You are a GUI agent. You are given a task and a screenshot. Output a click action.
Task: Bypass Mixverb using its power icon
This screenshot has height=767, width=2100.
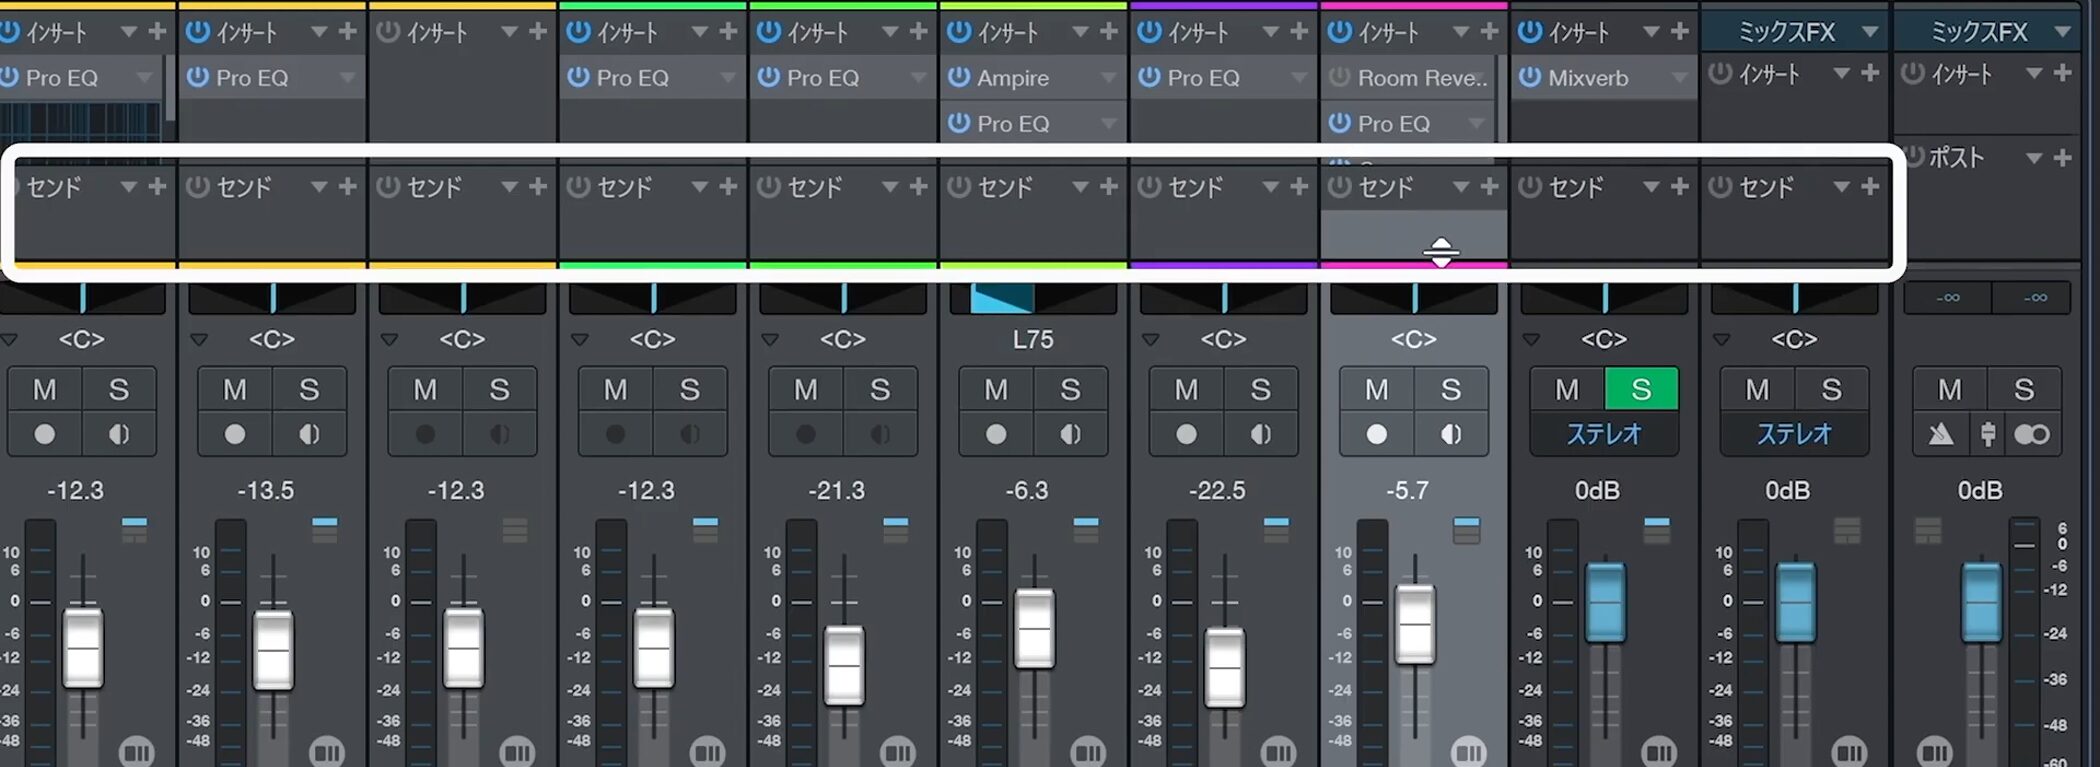[1530, 77]
